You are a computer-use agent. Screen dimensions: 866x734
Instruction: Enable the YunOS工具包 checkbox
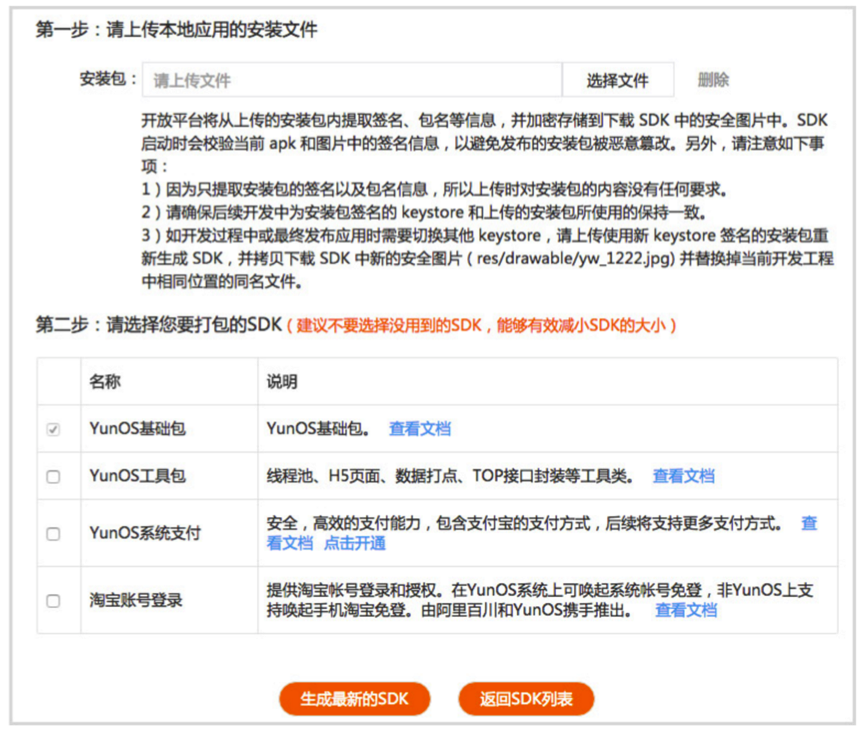click(x=53, y=477)
